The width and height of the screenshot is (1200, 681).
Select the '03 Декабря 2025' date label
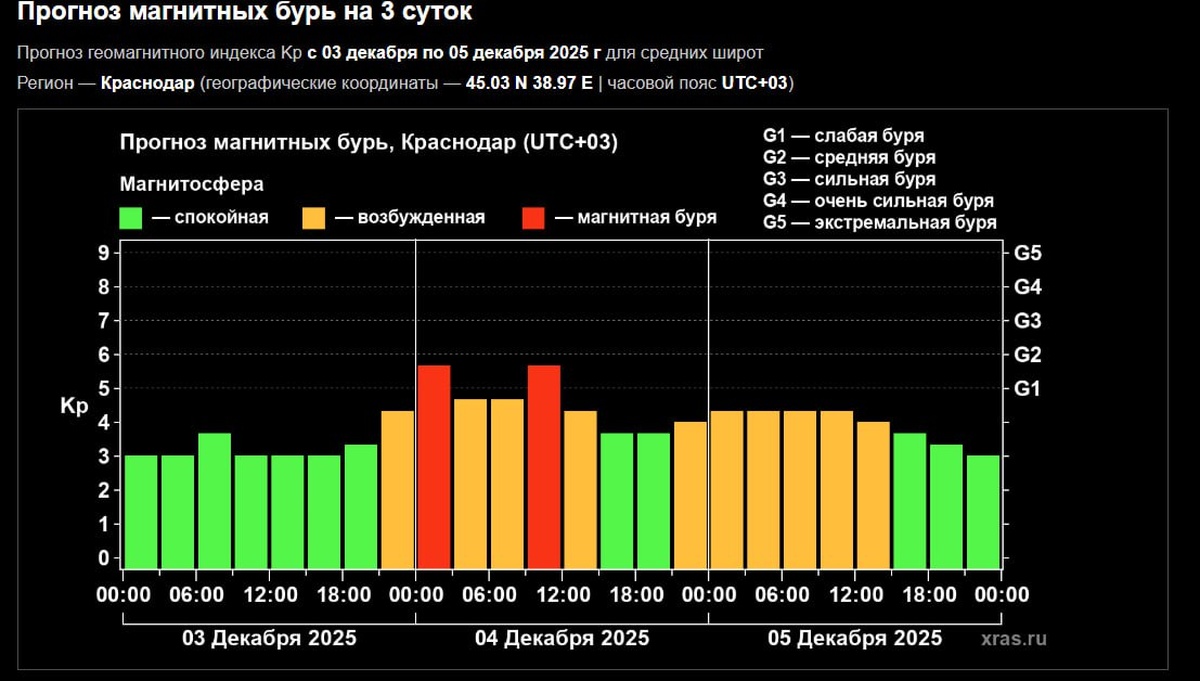pos(269,638)
